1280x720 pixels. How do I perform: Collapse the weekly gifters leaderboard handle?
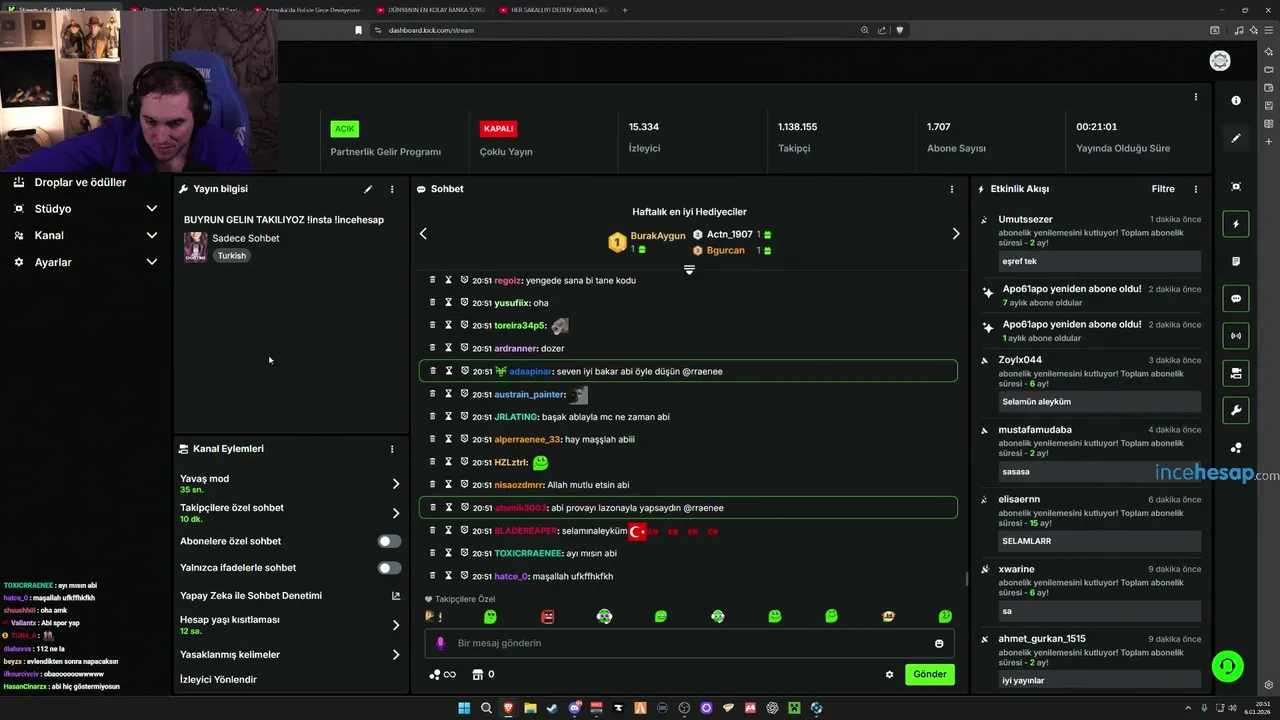pyautogui.click(x=689, y=270)
